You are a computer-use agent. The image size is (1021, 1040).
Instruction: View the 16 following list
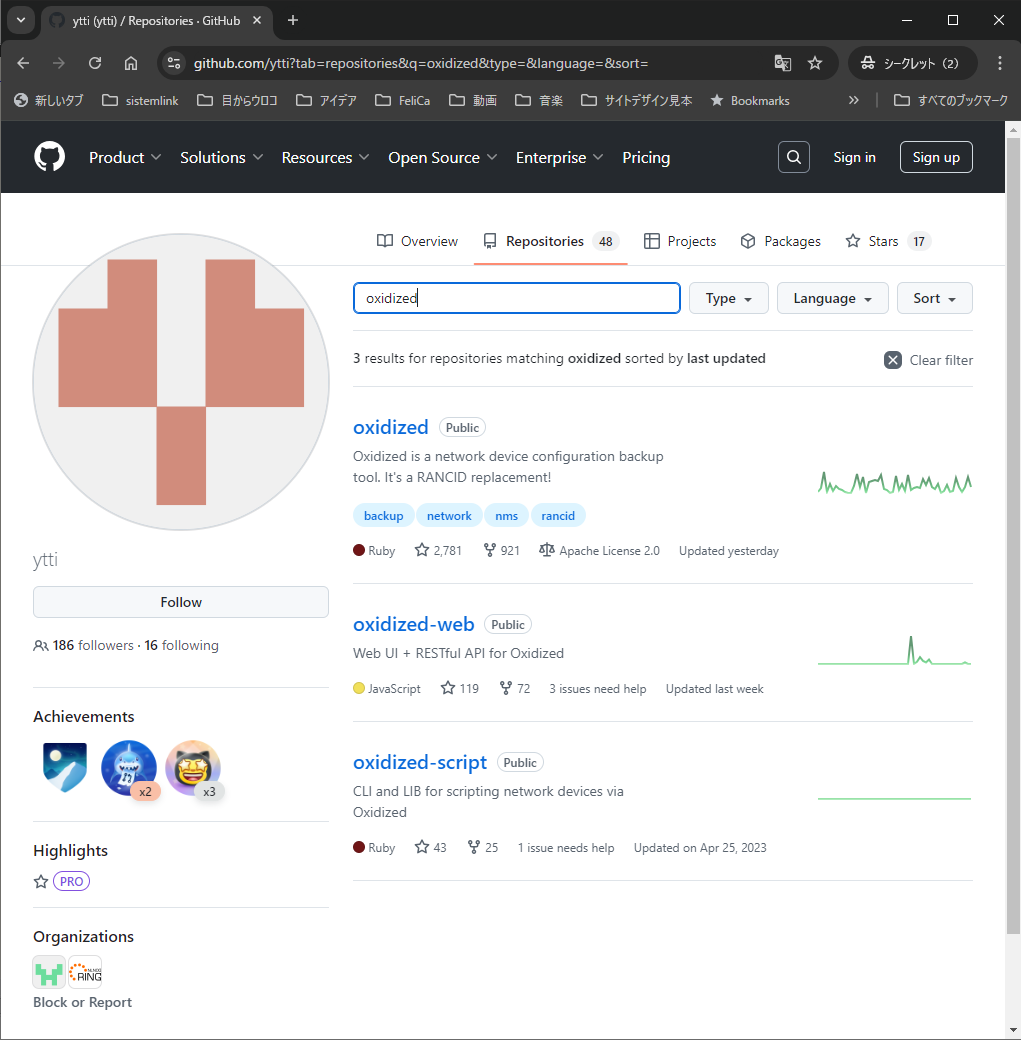pos(181,645)
